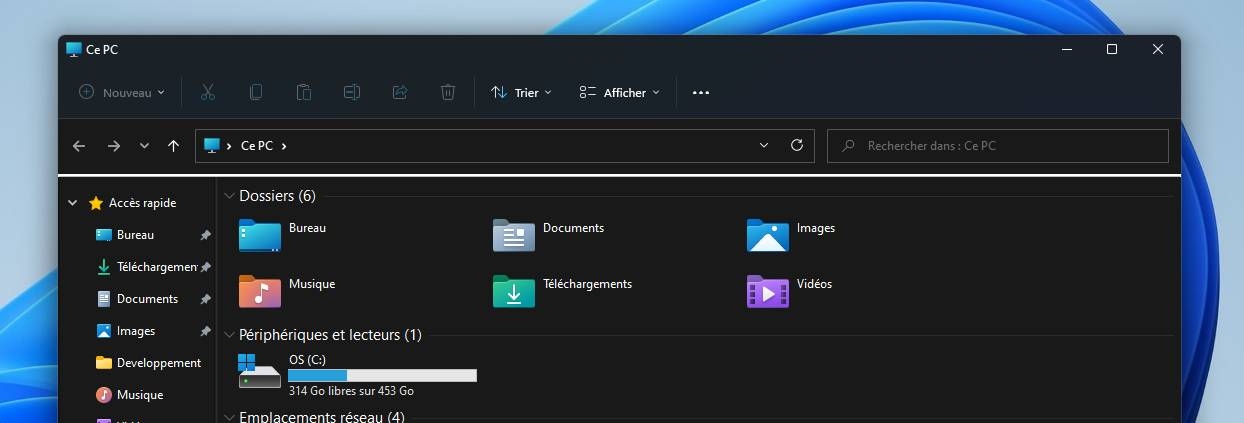The height and width of the screenshot is (423, 1244).
Task: Unpin Bureau via its pin icon
Action: coord(205,235)
